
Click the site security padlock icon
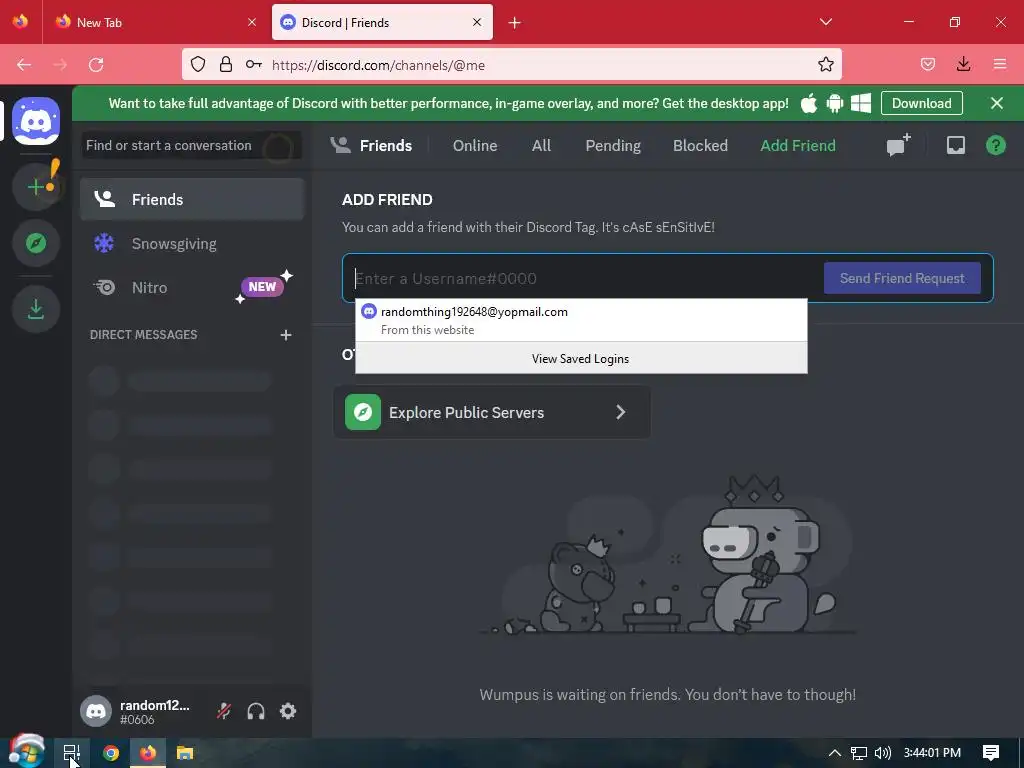point(226,64)
